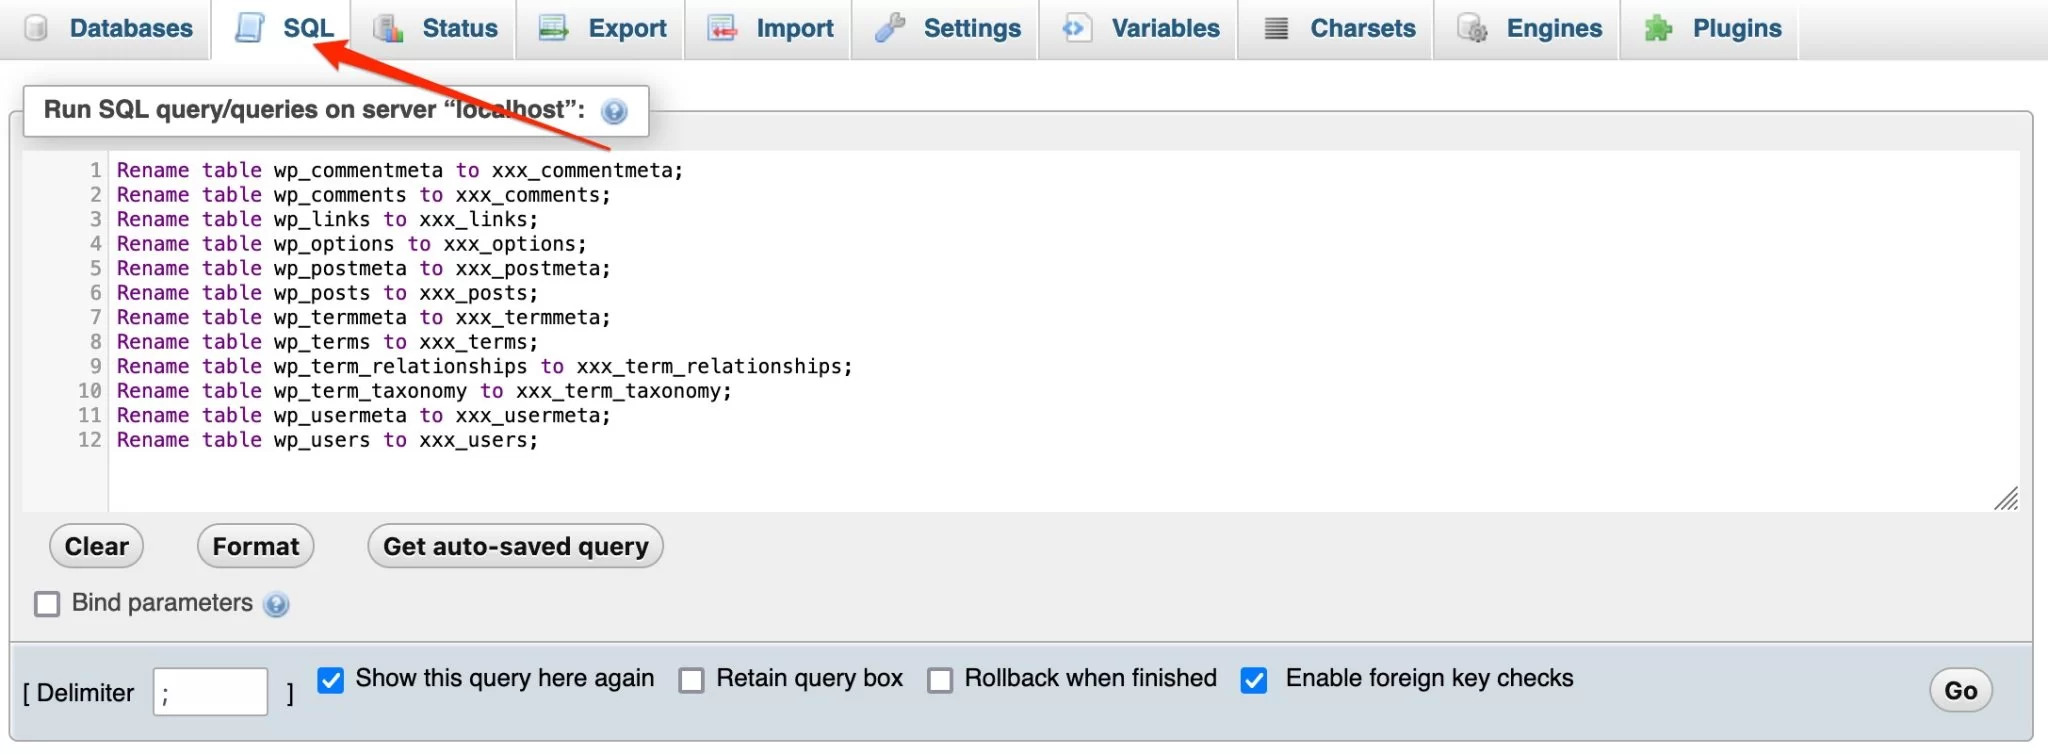Open help icon beside Run SQL query title
The width and height of the screenshot is (2048, 754).
click(614, 111)
